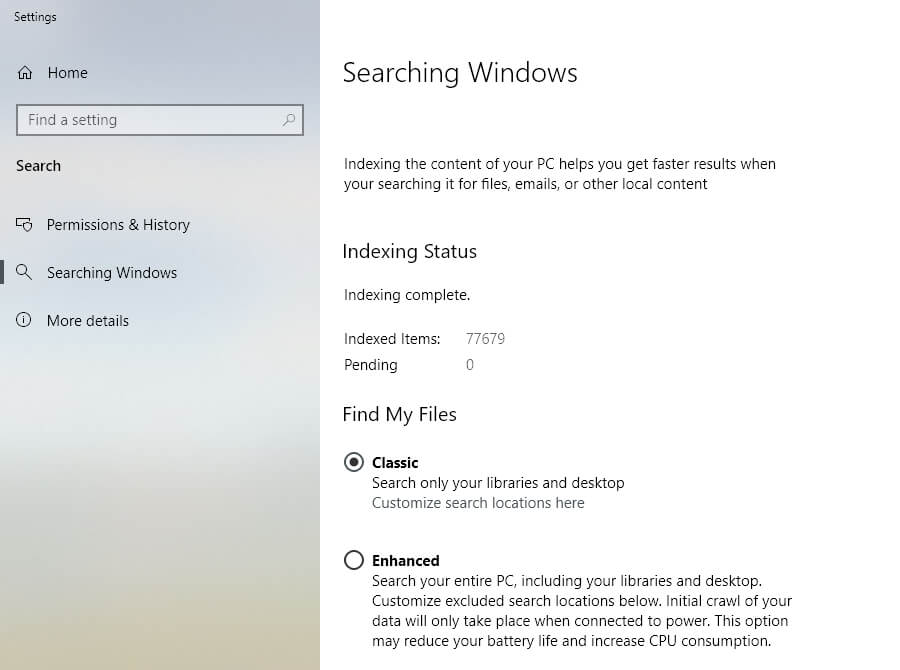Open Customize search locations here link

[478, 503]
